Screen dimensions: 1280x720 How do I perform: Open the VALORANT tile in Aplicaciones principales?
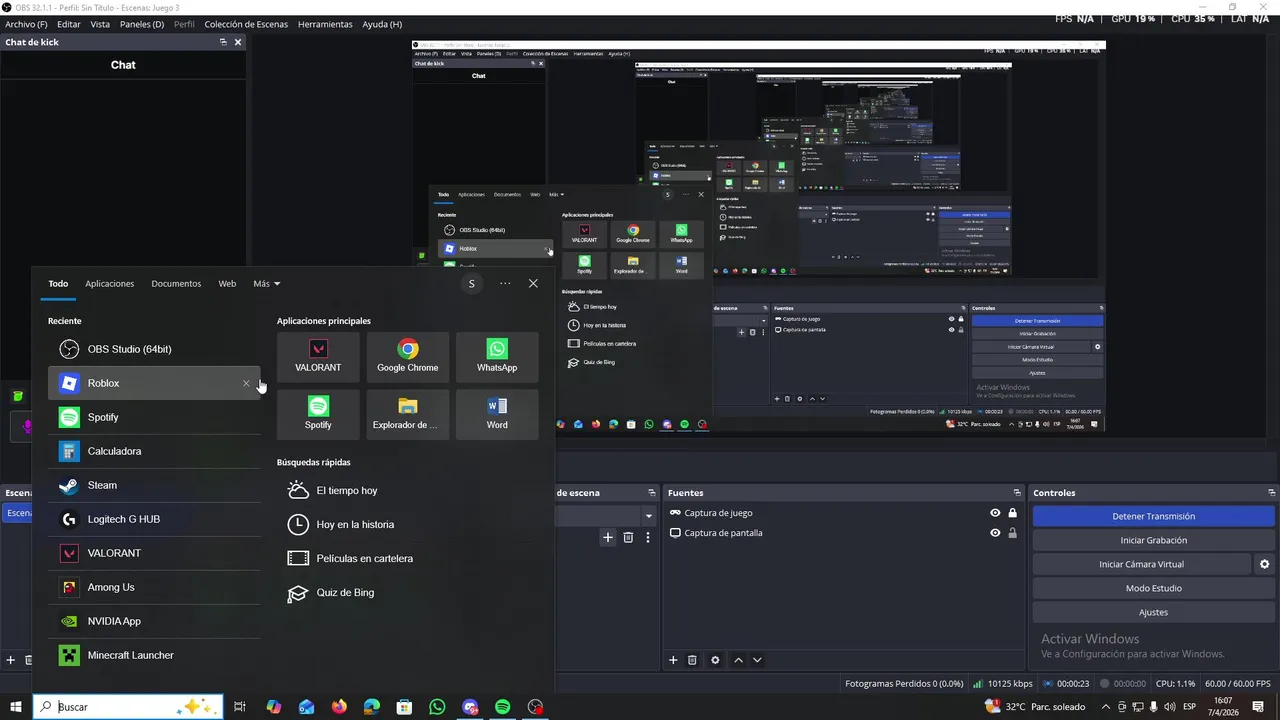pyautogui.click(x=318, y=357)
